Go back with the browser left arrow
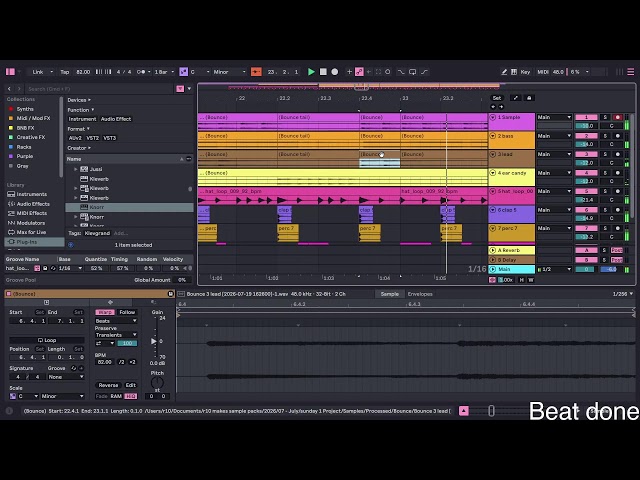This screenshot has height=480, width=640. click(9, 89)
